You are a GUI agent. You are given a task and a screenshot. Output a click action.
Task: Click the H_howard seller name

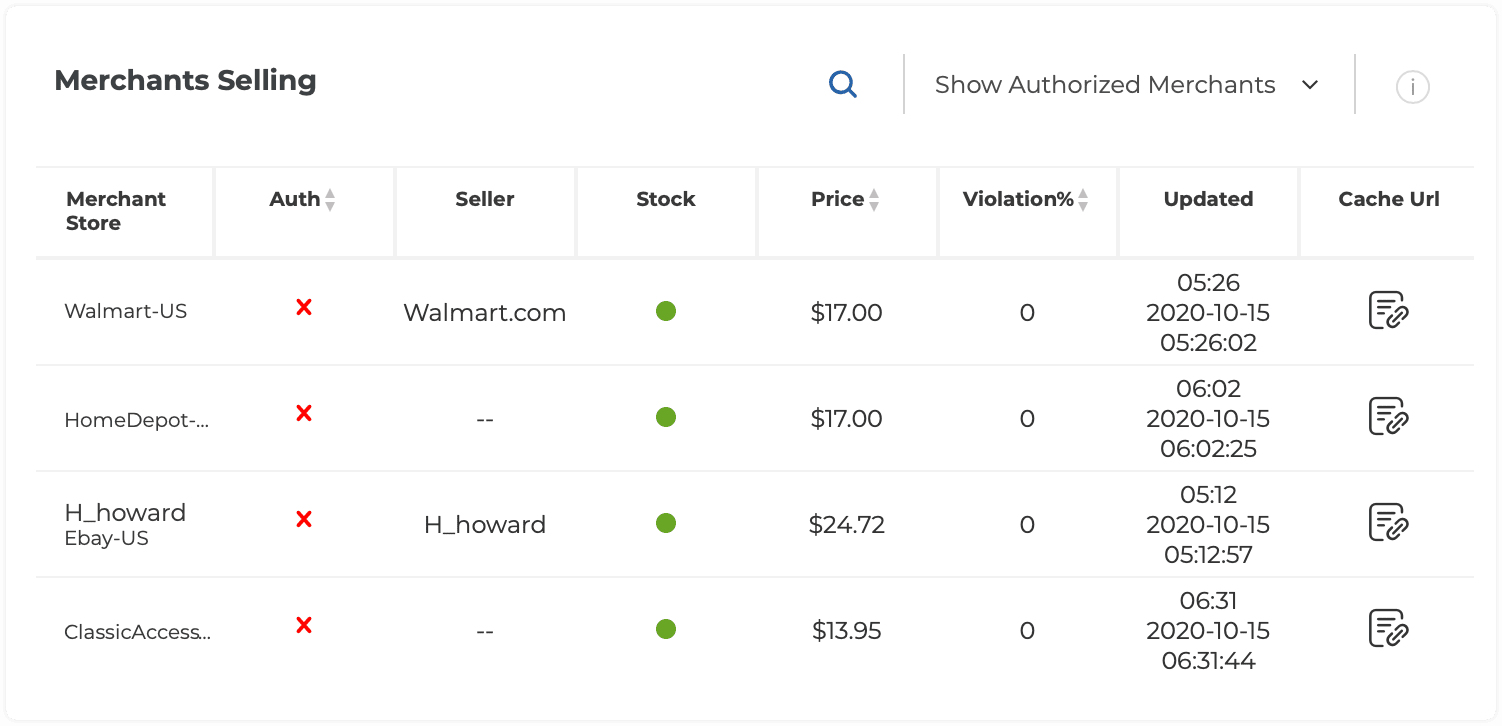point(484,525)
